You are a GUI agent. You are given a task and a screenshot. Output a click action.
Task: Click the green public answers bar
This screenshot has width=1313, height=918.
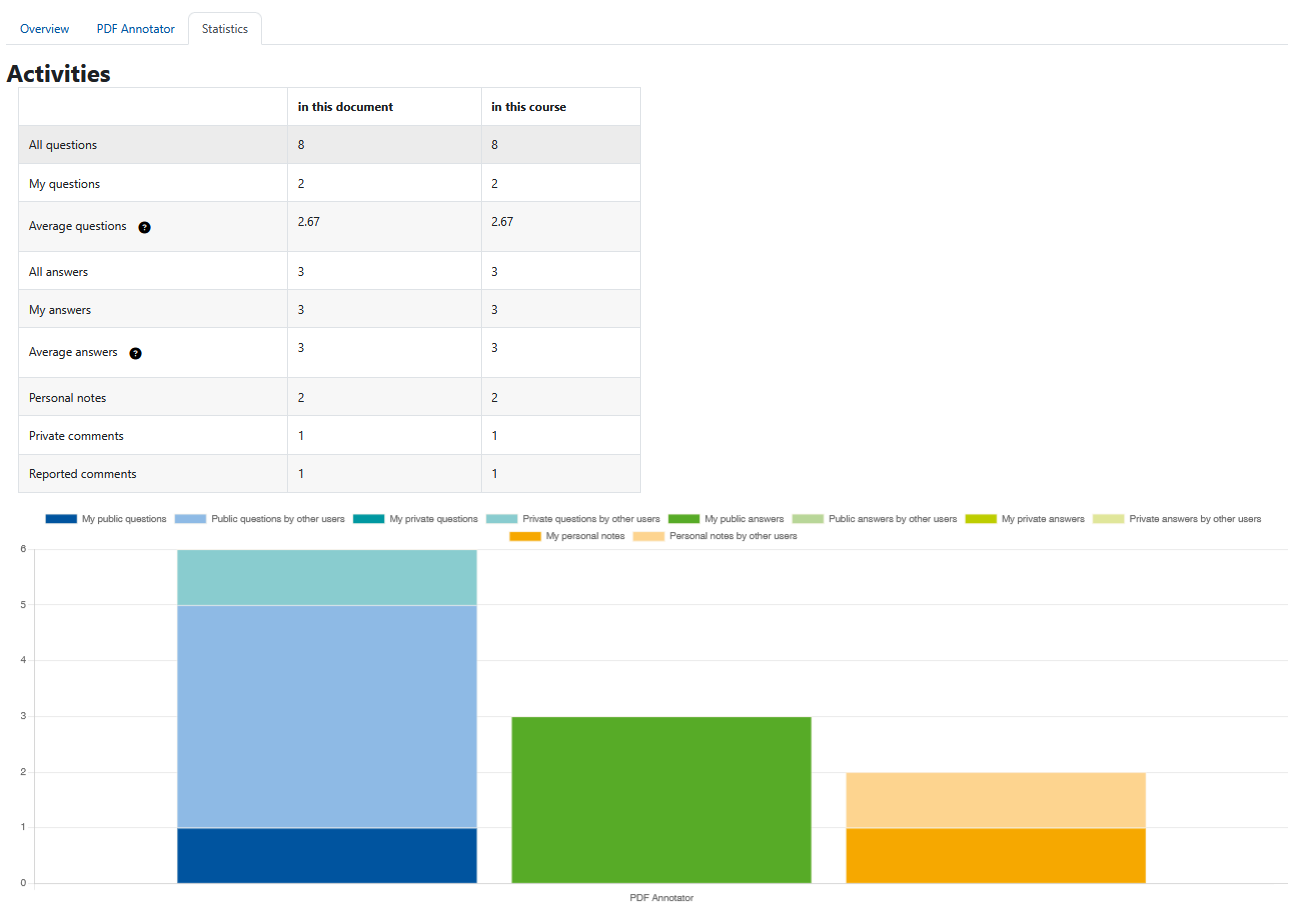[661, 798]
